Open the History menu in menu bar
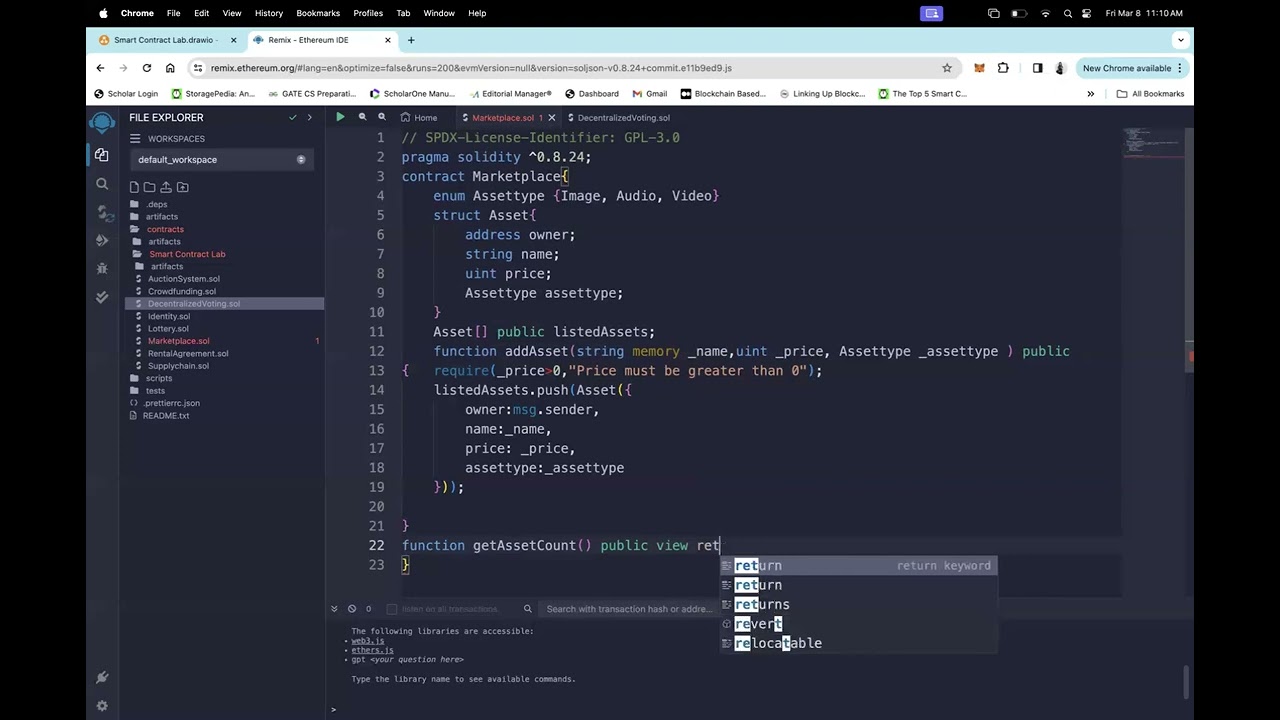The image size is (1280, 720). 268,13
